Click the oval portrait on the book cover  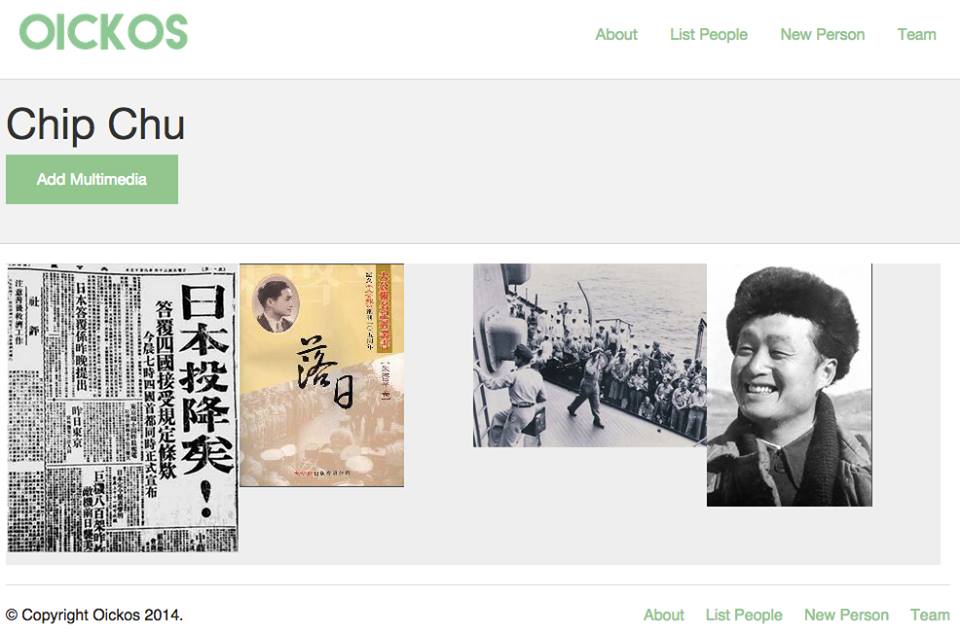pos(276,303)
